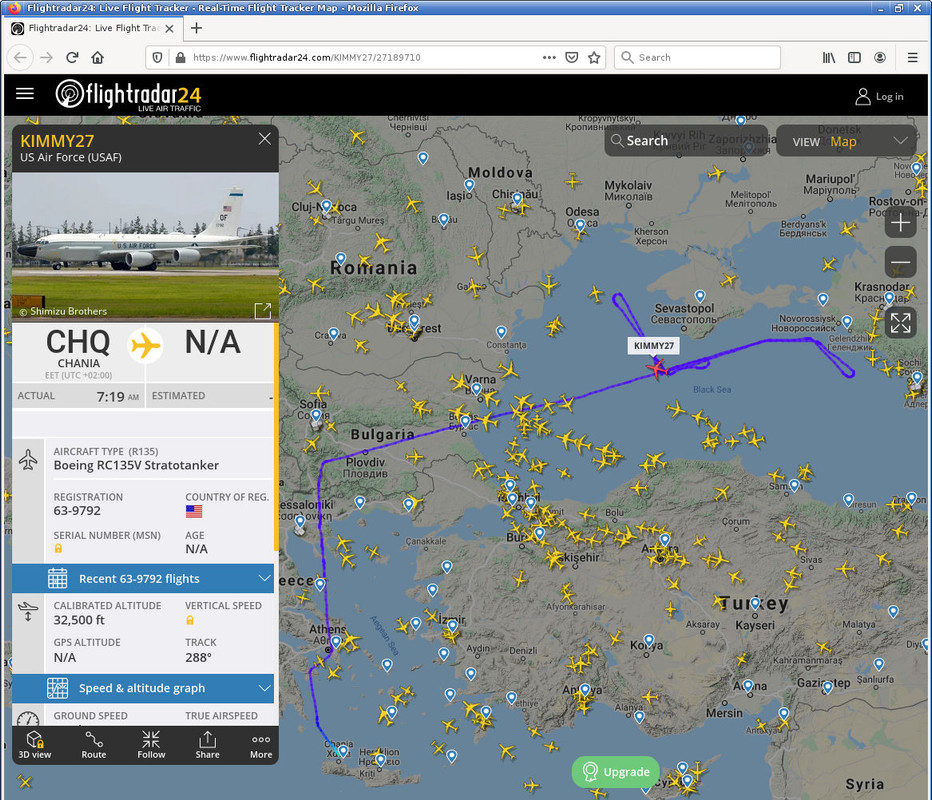Click the Firefox Search field
Viewport: 932px width, 800px height.
click(697, 57)
